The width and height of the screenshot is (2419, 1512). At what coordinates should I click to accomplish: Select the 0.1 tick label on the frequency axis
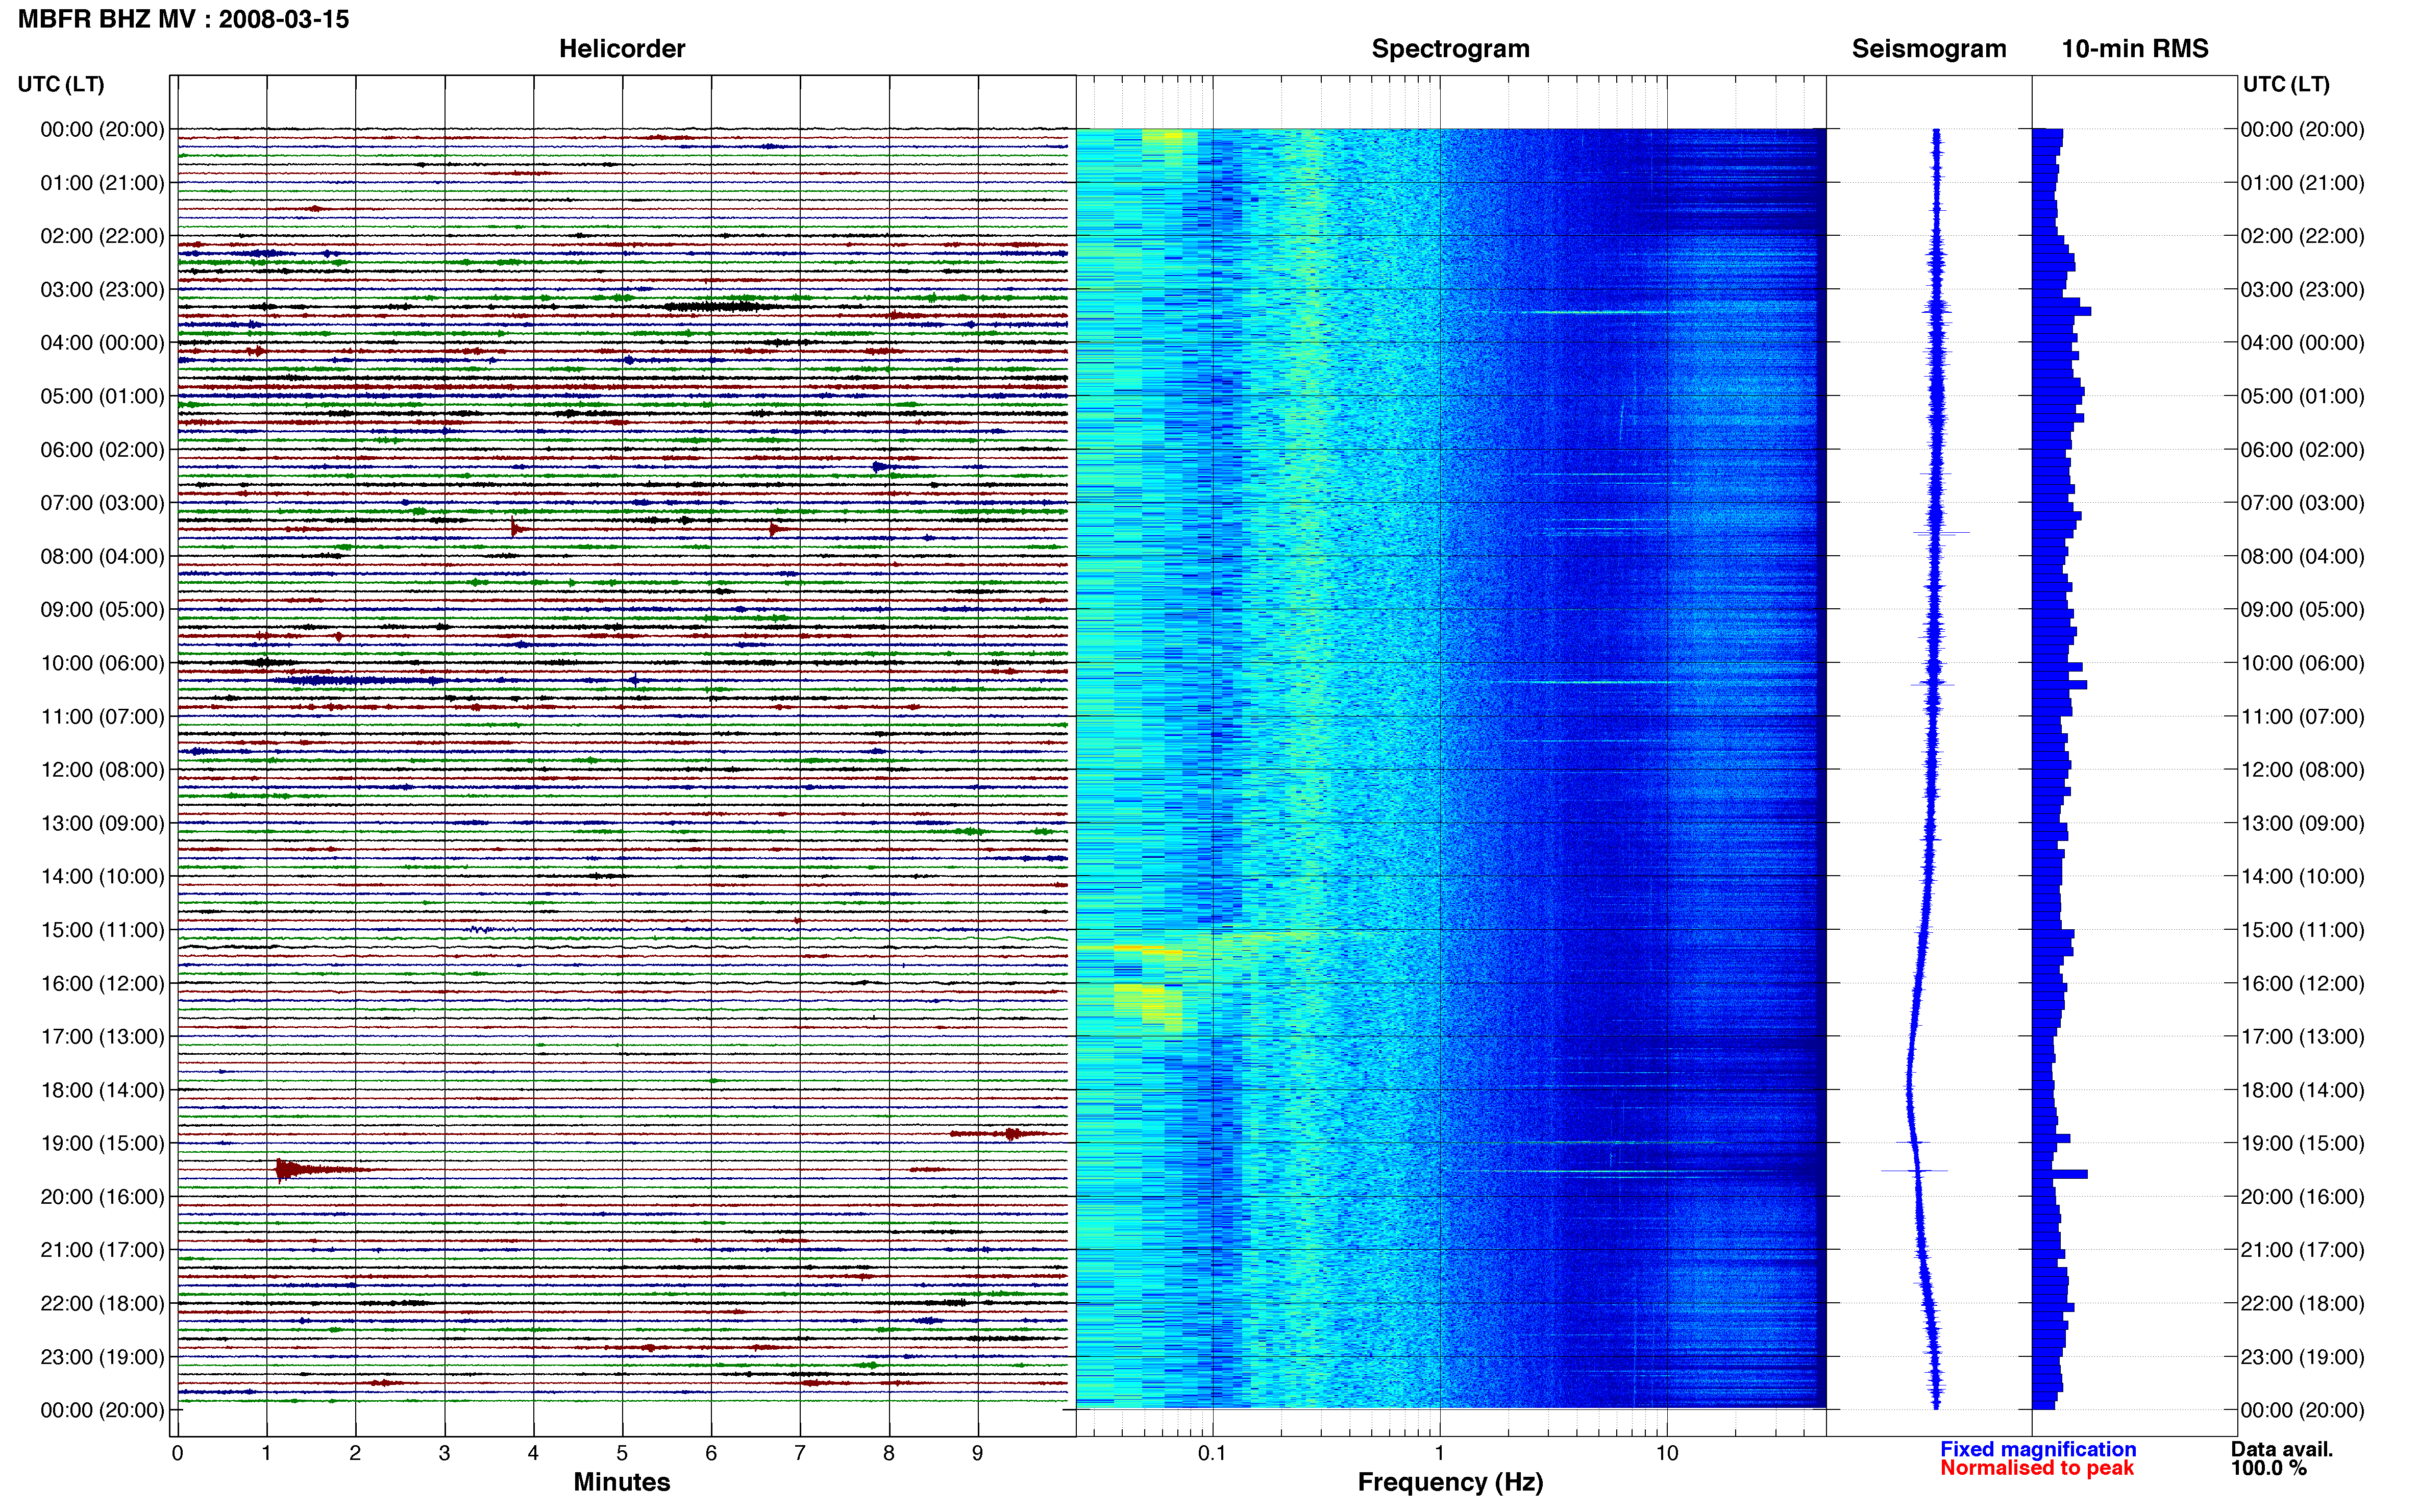point(1212,1453)
